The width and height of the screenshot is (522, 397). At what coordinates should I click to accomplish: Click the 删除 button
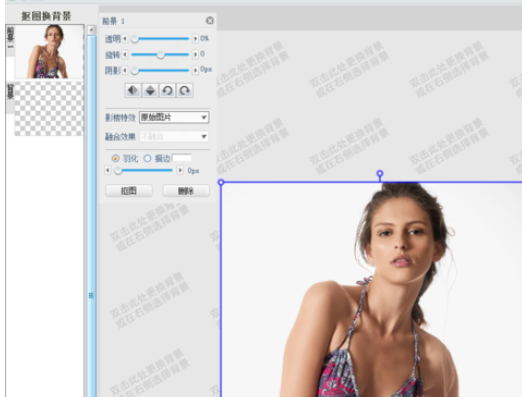pyautogui.click(x=186, y=191)
